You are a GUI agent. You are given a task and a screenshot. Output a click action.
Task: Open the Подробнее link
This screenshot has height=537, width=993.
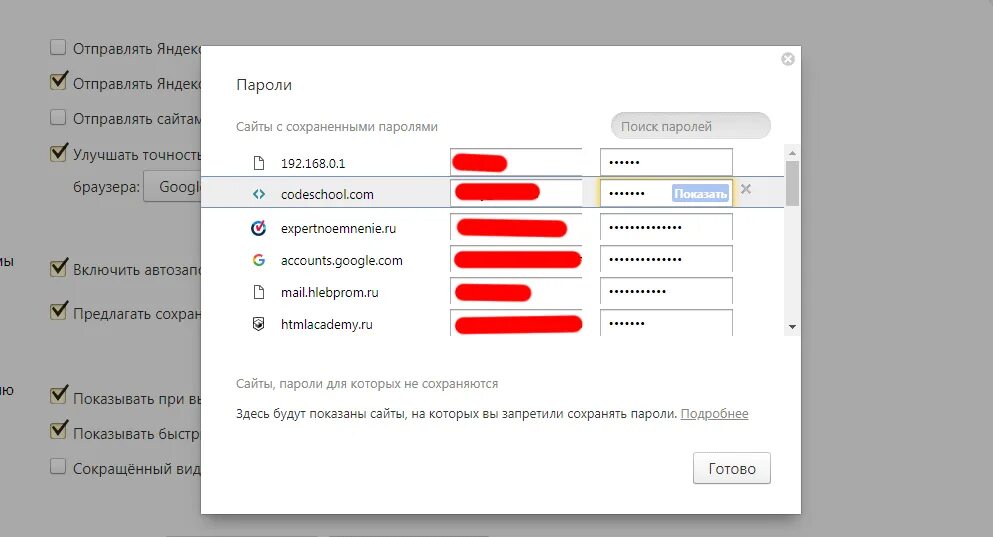point(714,414)
